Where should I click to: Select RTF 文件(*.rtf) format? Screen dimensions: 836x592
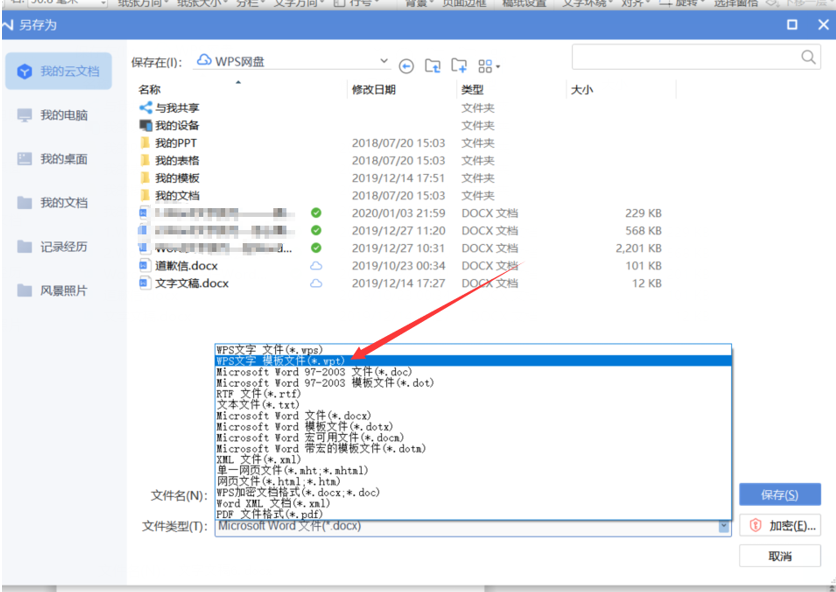coord(473,394)
